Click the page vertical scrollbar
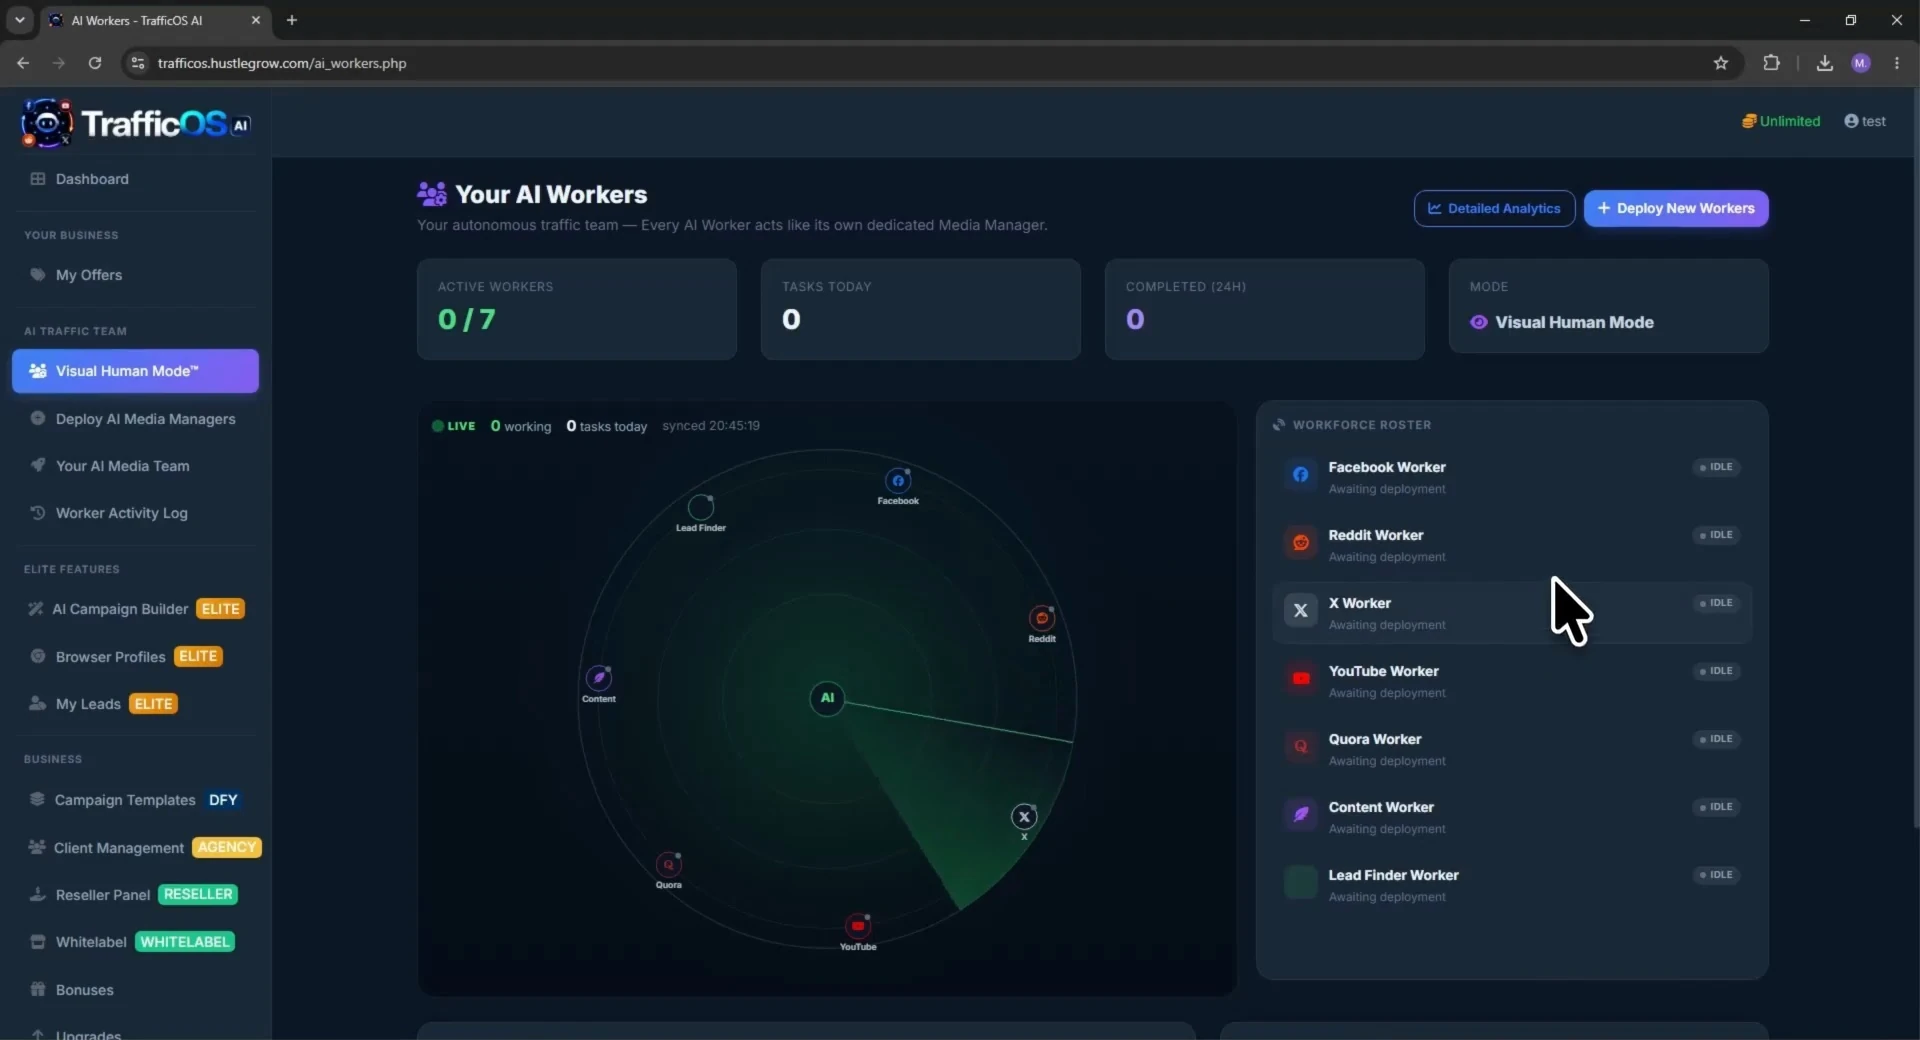Screen dimensions: 1920x1040 (x=1915, y=460)
